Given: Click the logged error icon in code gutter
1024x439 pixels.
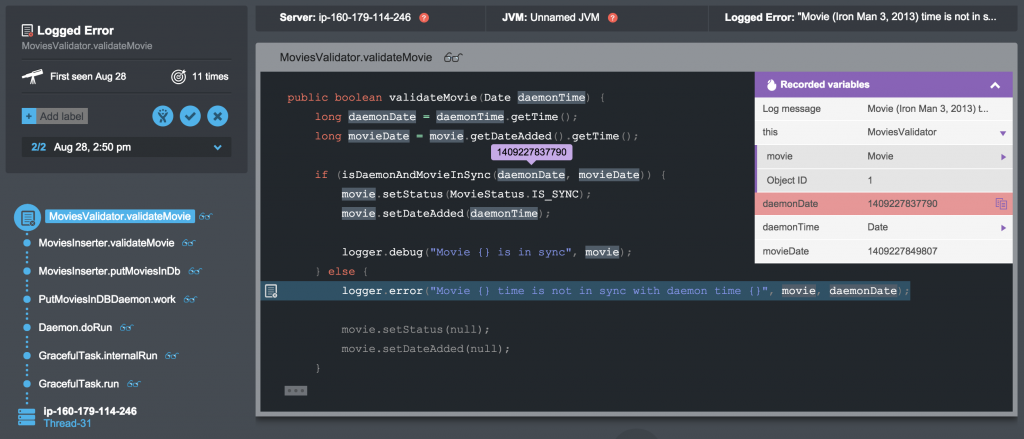Looking at the screenshot, I should 271,291.
